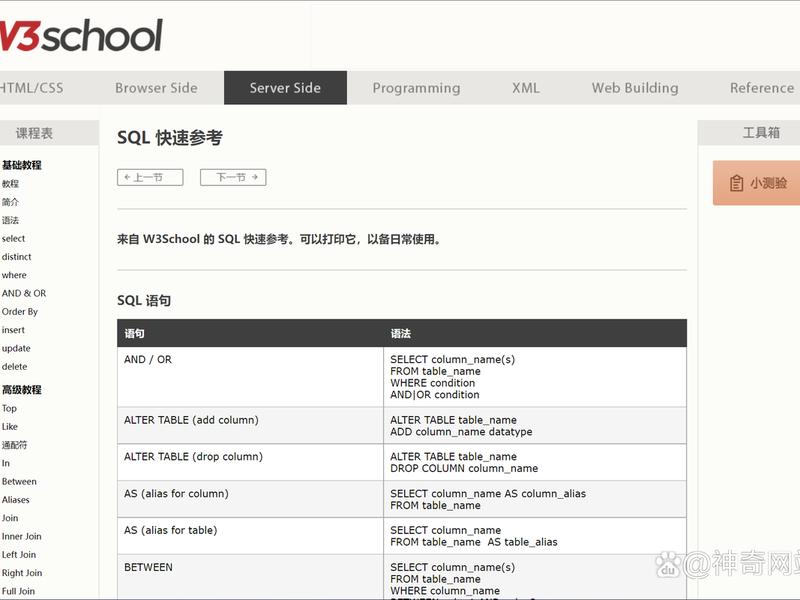Click the 基础教程 section heading
800x600 pixels.
click(22, 165)
